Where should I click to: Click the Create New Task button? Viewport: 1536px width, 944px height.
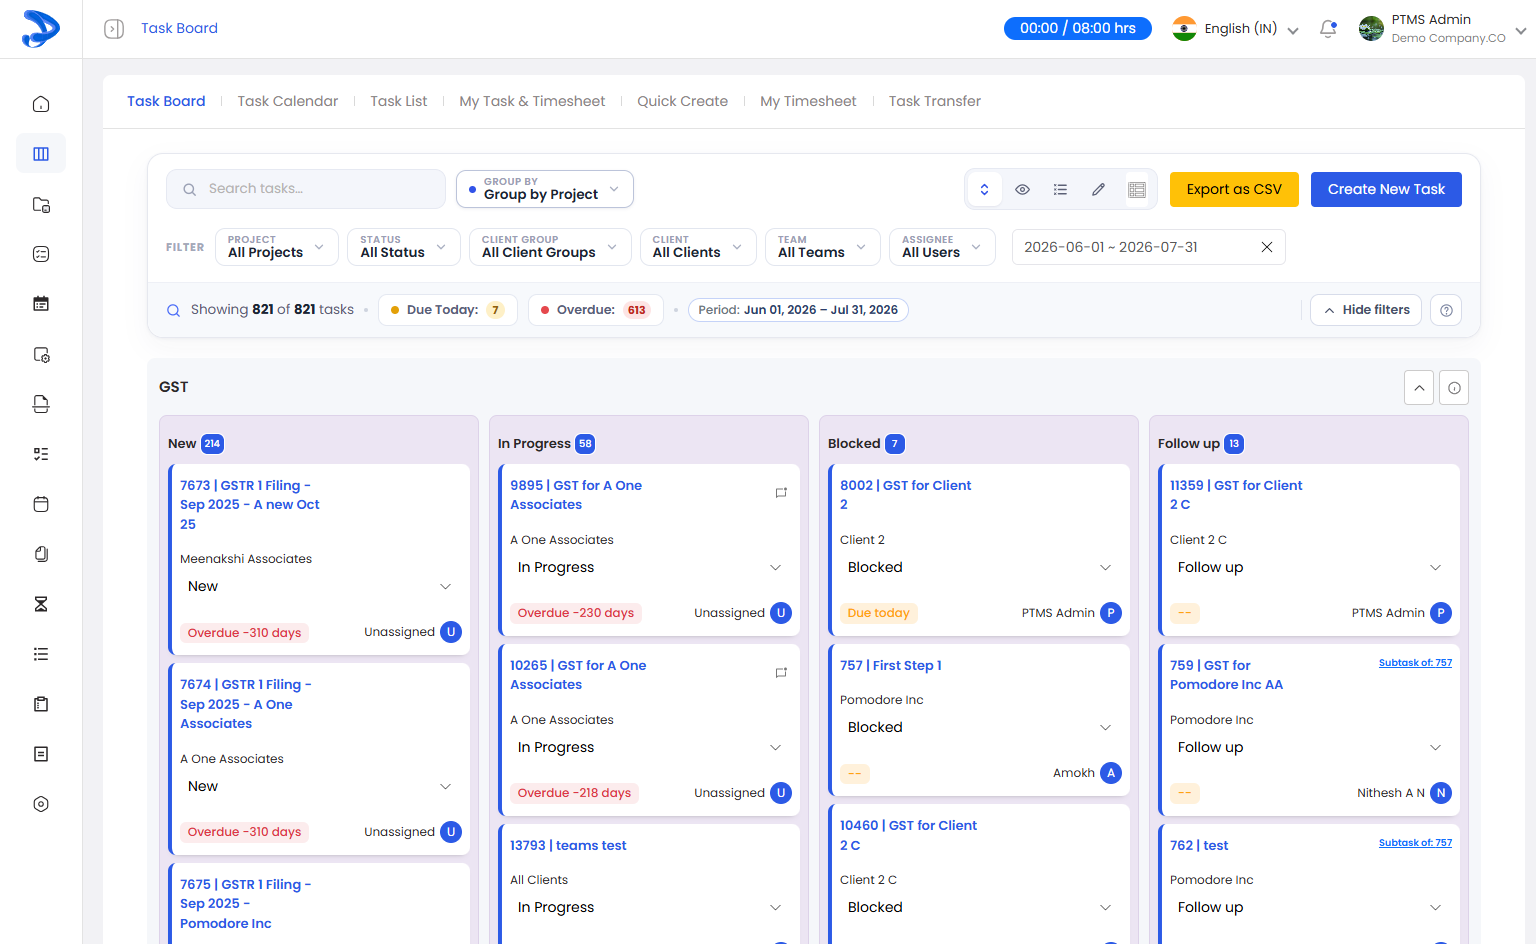coord(1386,189)
